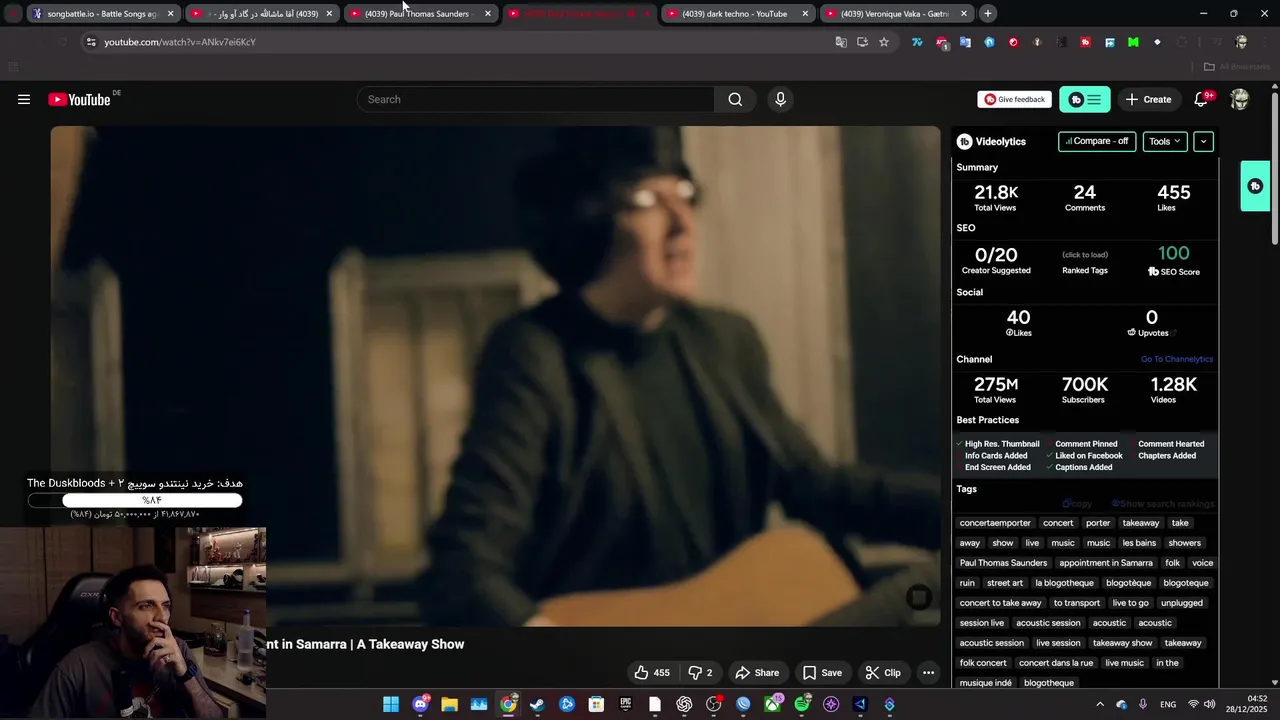Open the Tools dropdown in Videolytics
Screen dimensions: 1280x720
pyautogui.click(x=1165, y=142)
